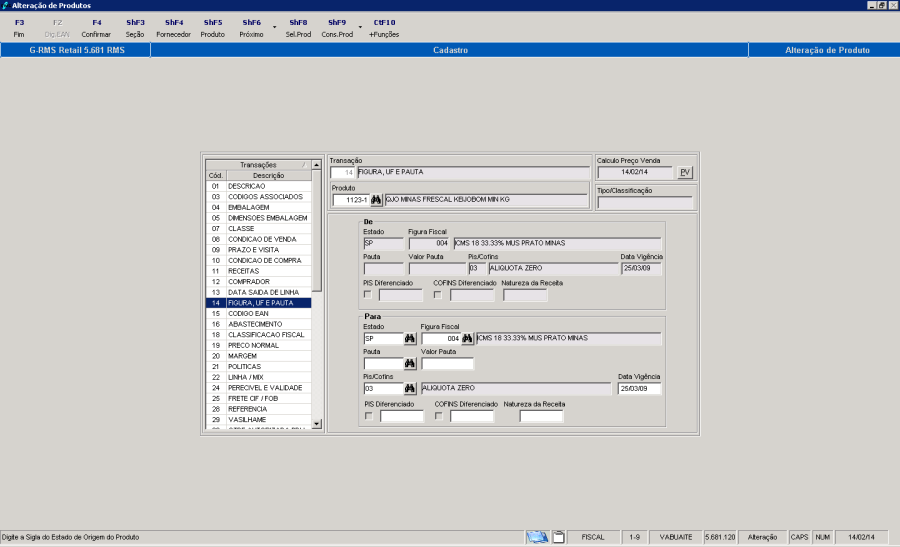This screenshot has width=900, height=547.
Task: Click the binoculars search icon beside Produto
Action: pos(377,200)
